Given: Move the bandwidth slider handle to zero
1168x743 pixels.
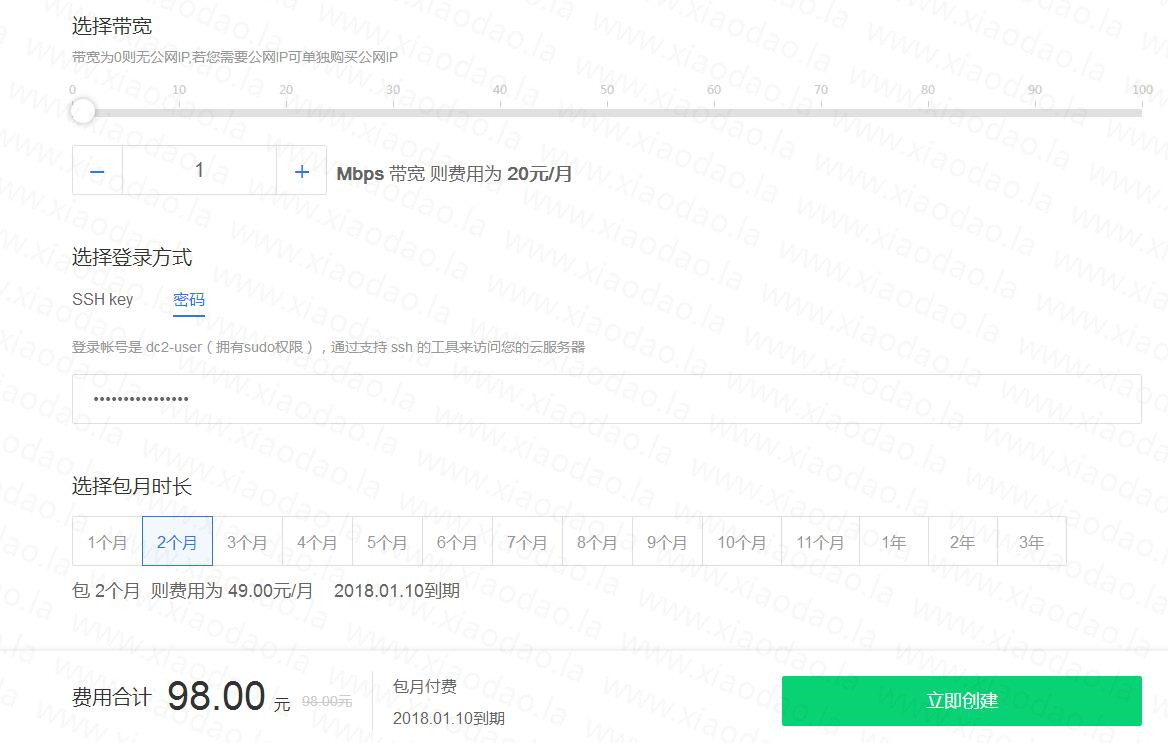Looking at the screenshot, I should click(x=82, y=111).
